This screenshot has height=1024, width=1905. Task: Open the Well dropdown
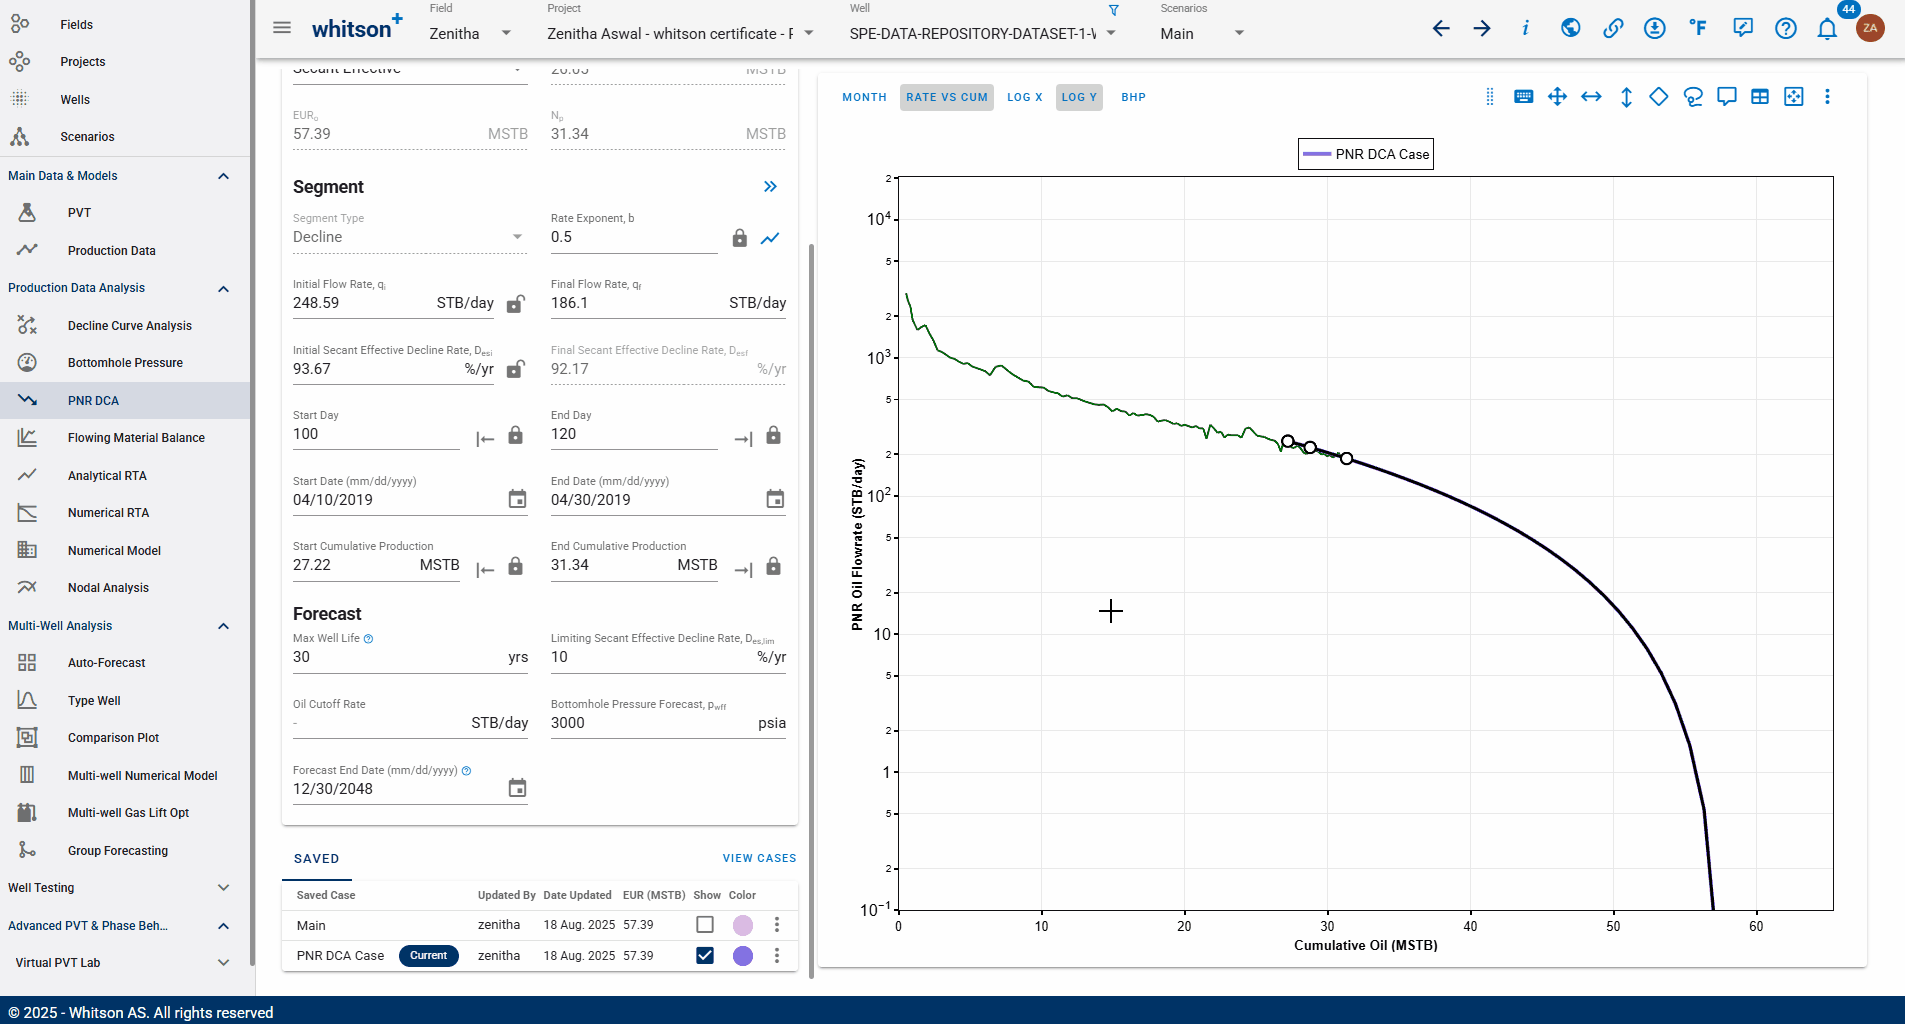pyautogui.click(x=983, y=33)
